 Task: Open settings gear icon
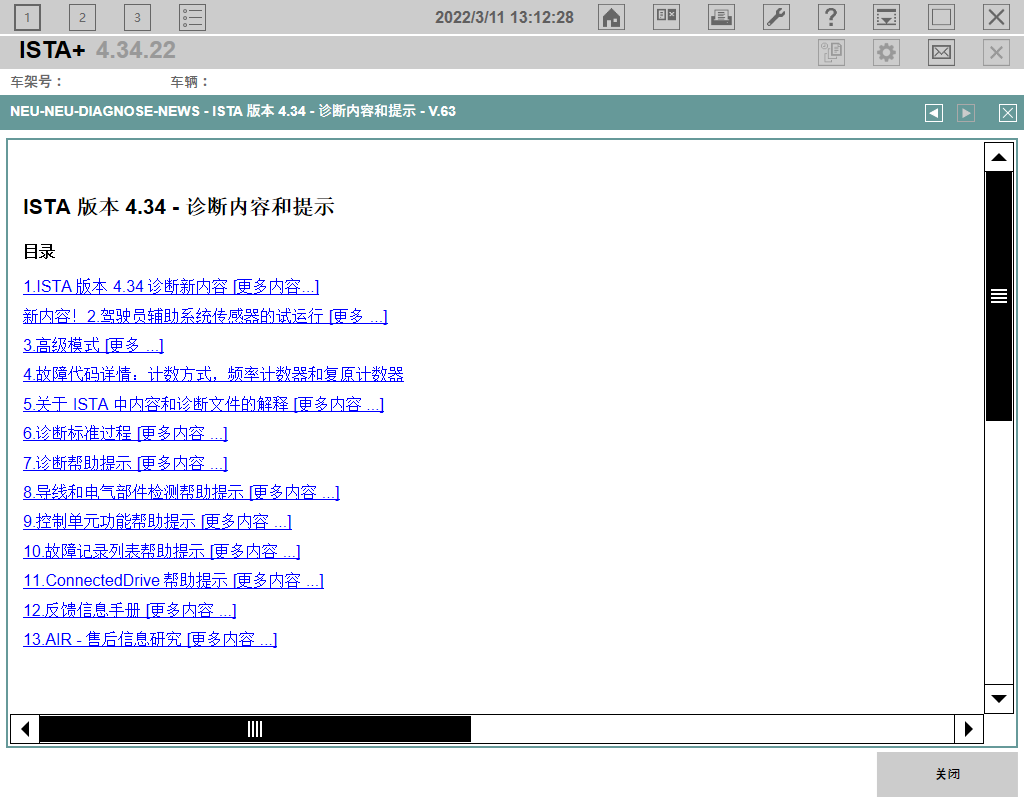(x=886, y=53)
